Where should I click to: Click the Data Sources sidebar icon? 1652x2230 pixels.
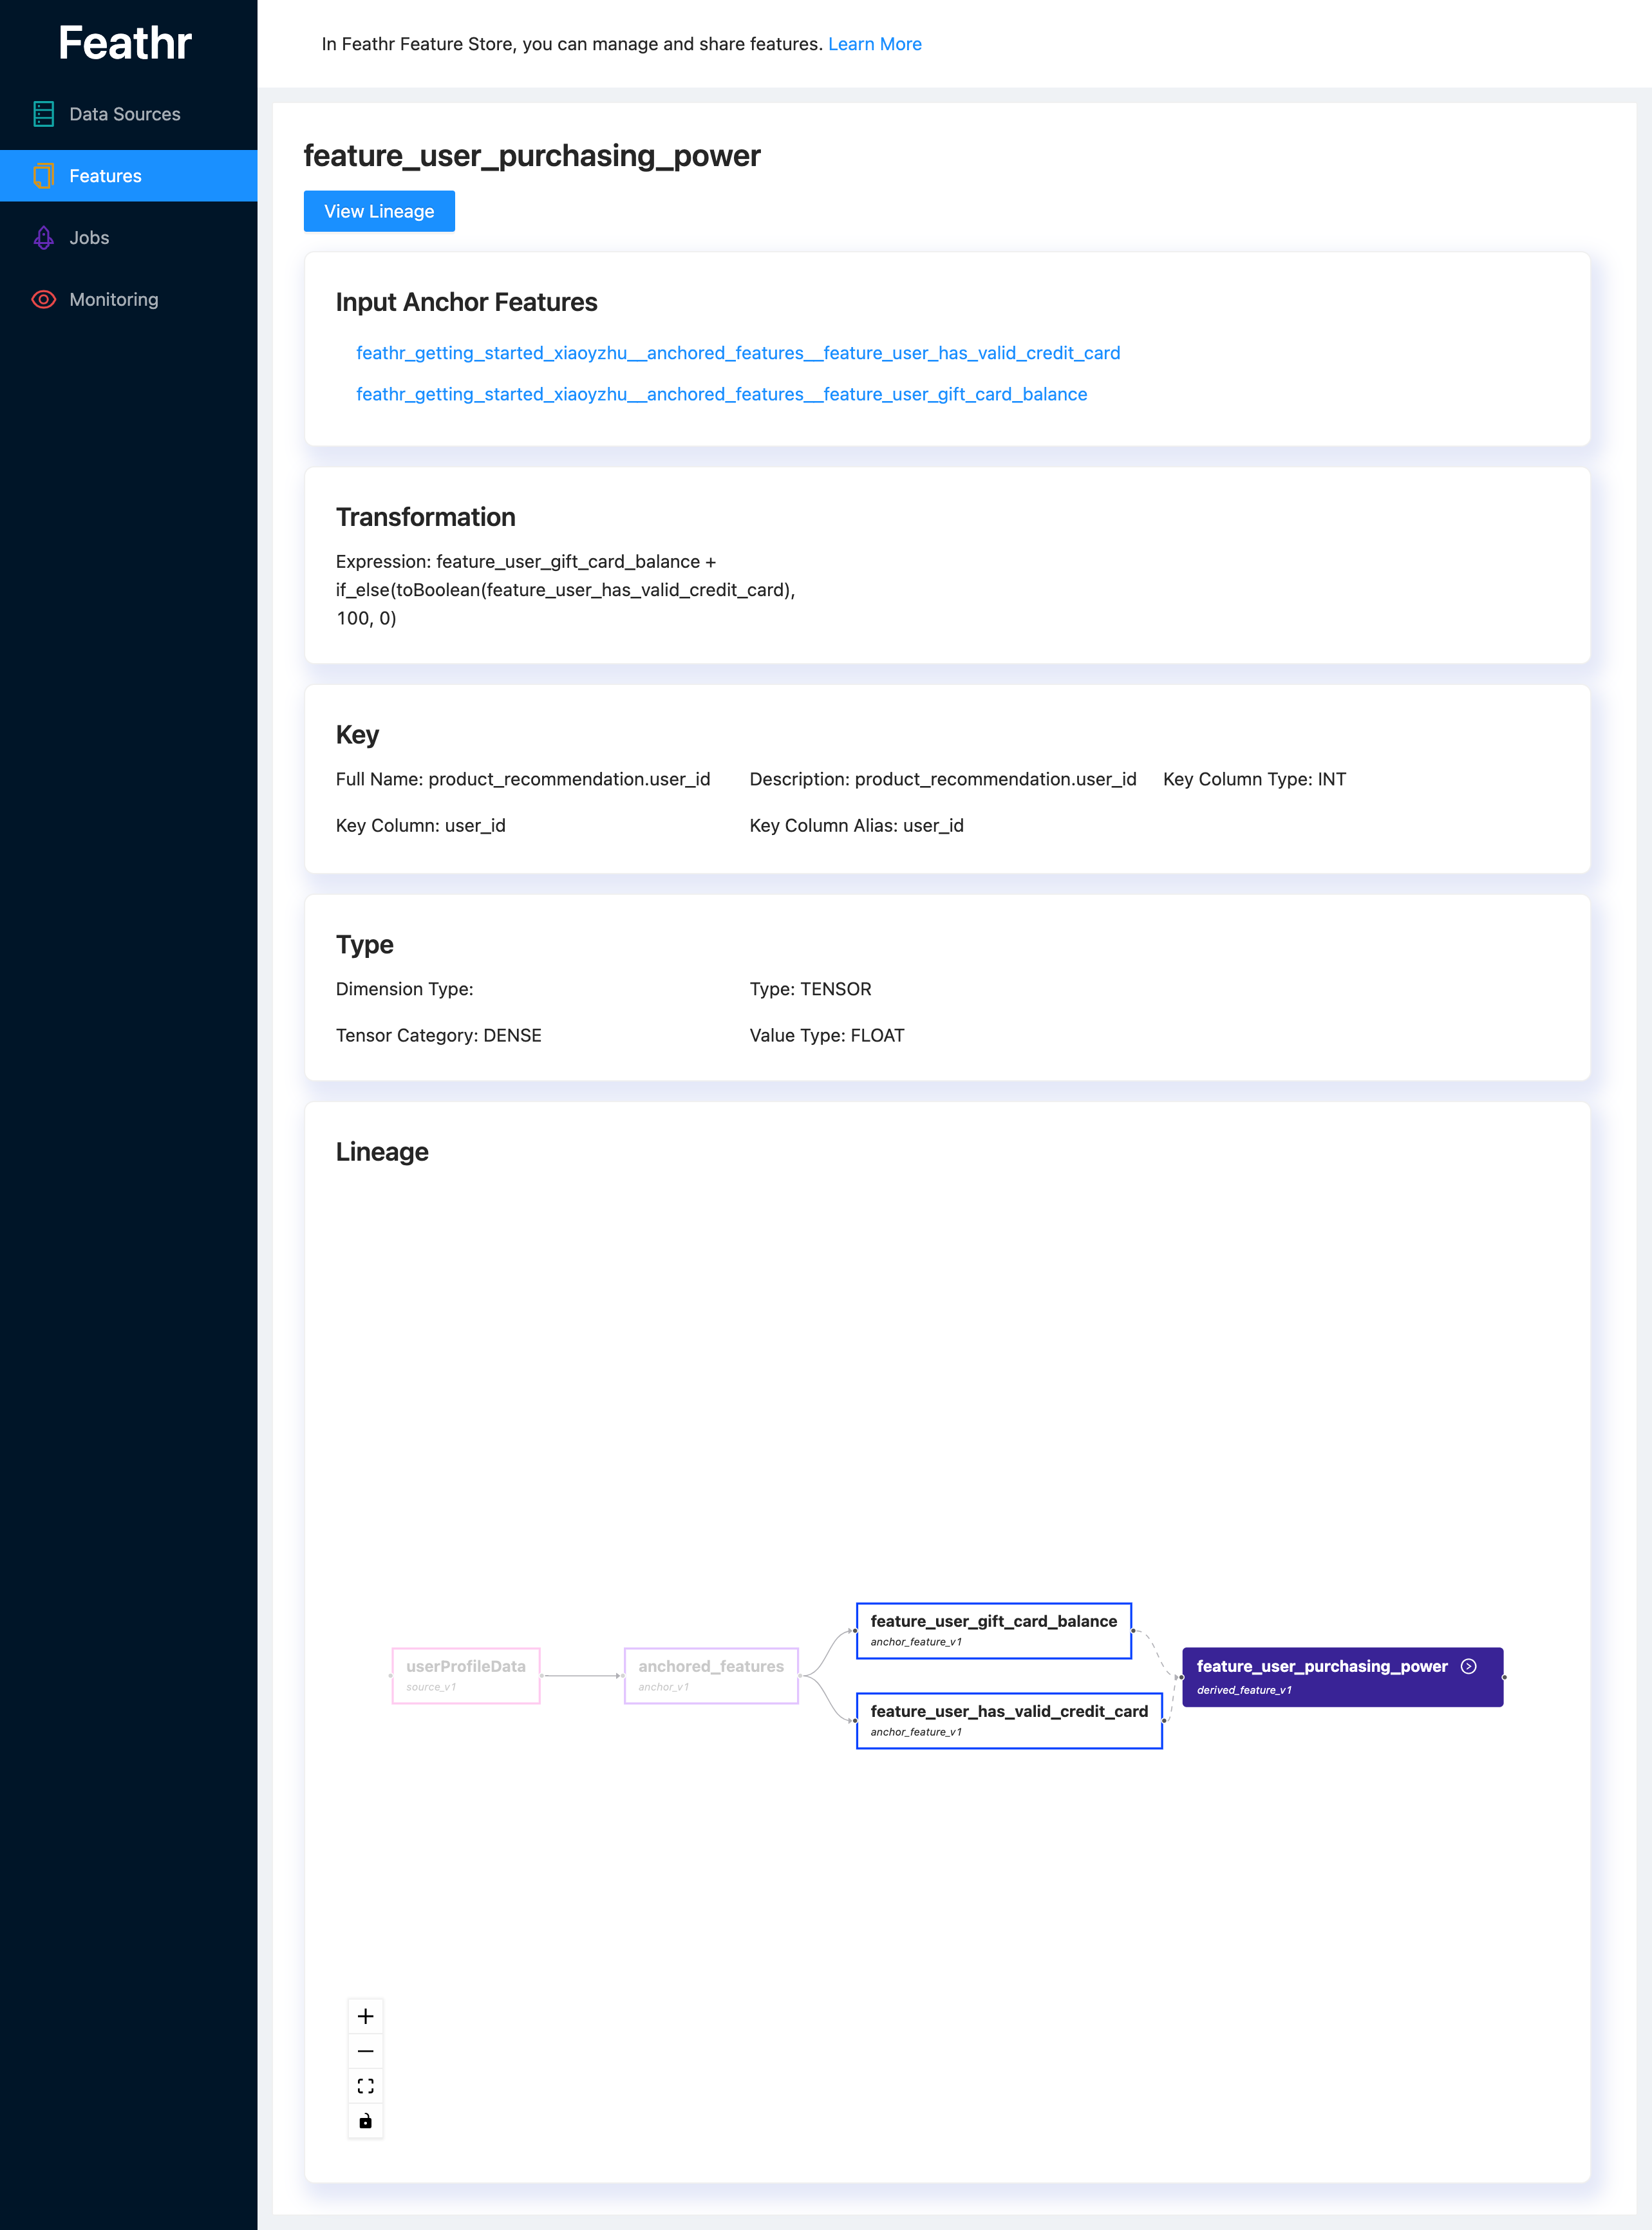[x=43, y=113]
